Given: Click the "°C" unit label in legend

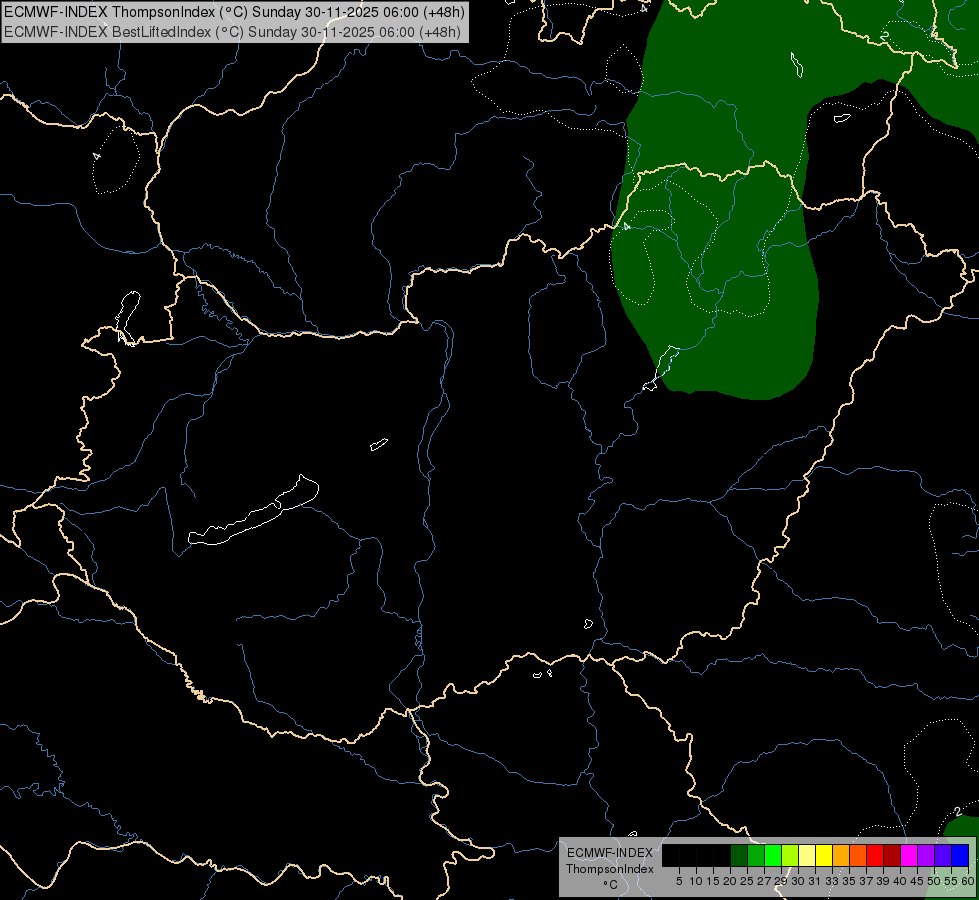Looking at the screenshot, I should coord(610,884).
